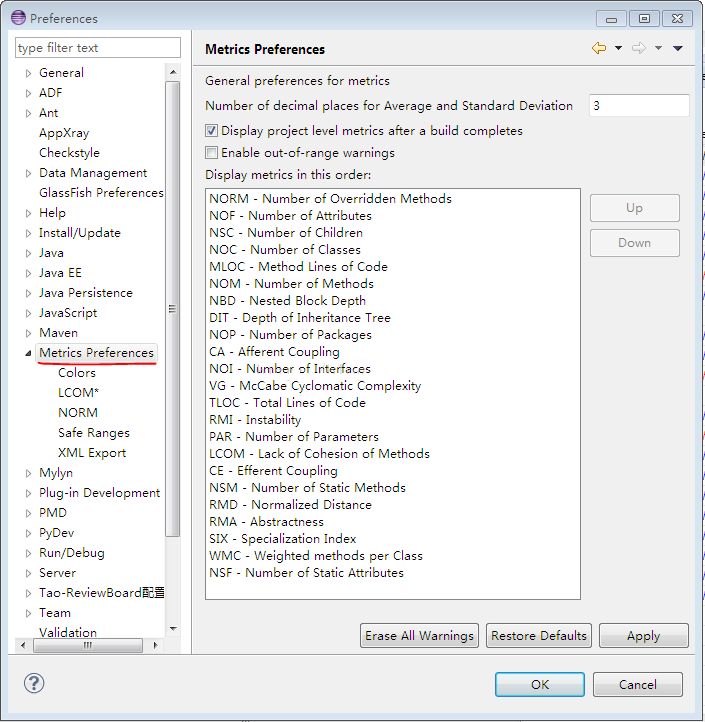Expand the Data Management node

coord(29,173)
